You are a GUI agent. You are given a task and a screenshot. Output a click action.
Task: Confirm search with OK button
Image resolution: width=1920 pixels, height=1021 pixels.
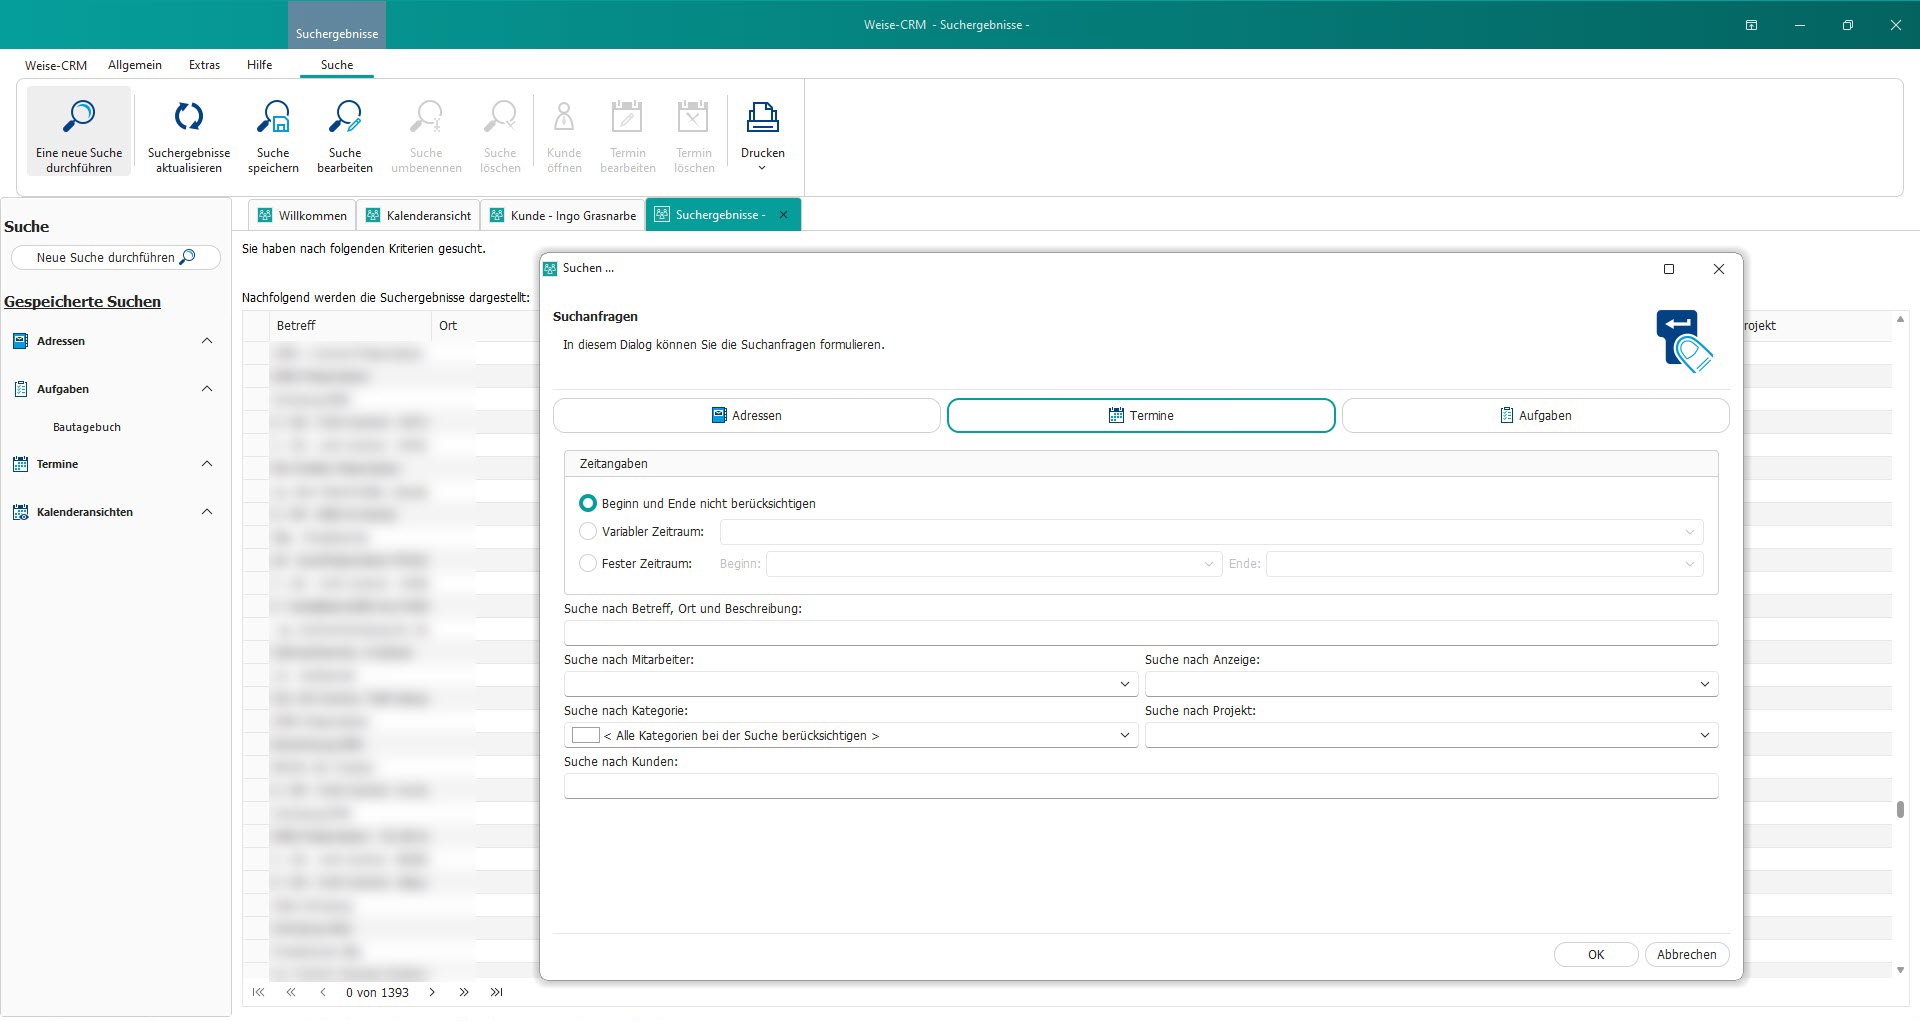click(x=1595, y=955)
